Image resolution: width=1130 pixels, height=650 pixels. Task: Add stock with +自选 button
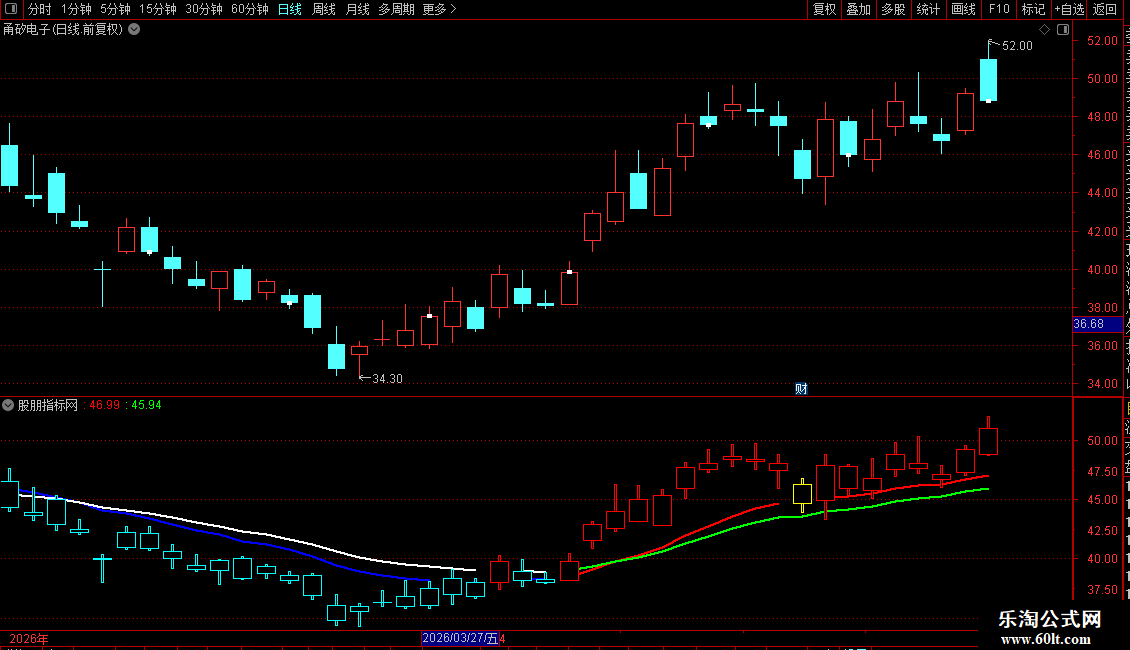pyautogui.click(x=1069, y=9)
